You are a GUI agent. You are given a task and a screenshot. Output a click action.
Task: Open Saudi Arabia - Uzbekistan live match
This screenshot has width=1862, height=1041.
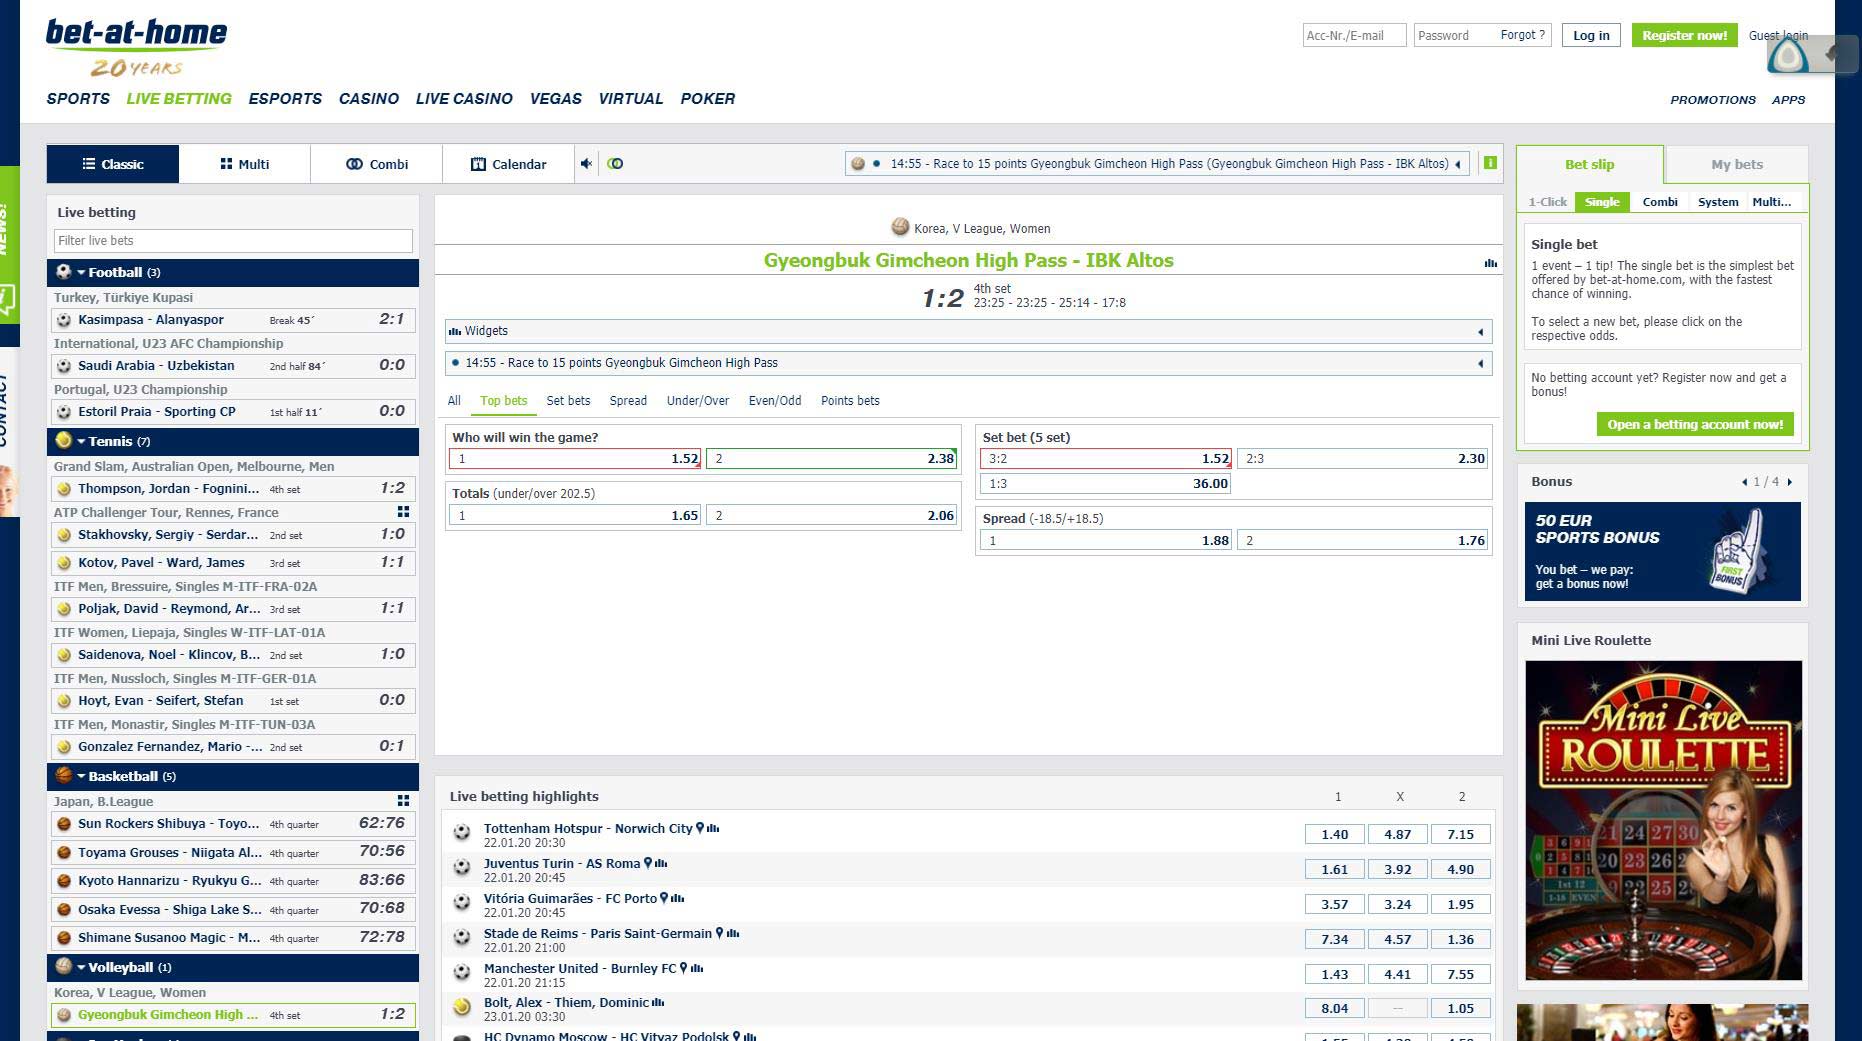pos(233,366)
